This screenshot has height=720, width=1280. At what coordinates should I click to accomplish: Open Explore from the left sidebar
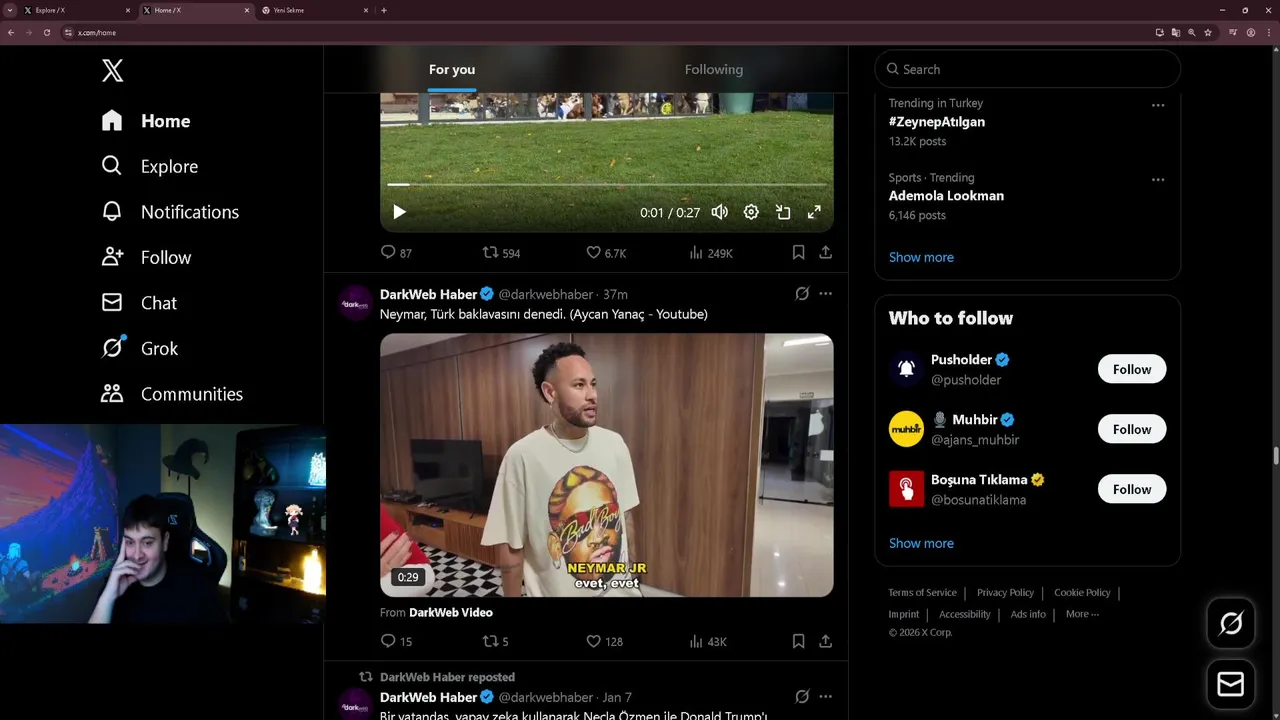(150, 166)
